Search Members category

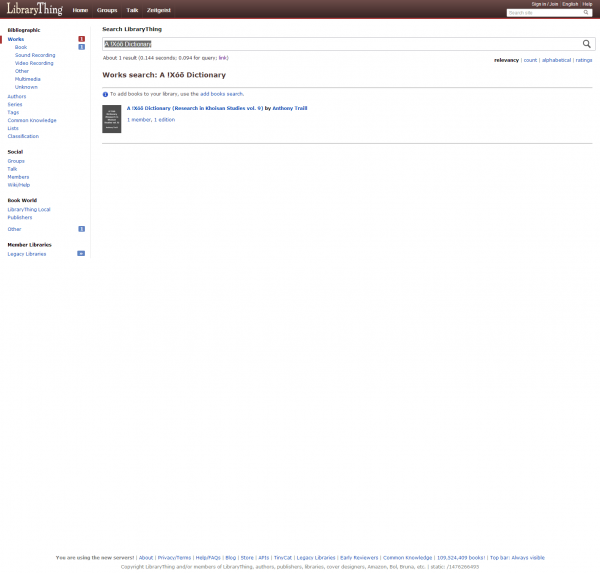click(x=18, y=177)
